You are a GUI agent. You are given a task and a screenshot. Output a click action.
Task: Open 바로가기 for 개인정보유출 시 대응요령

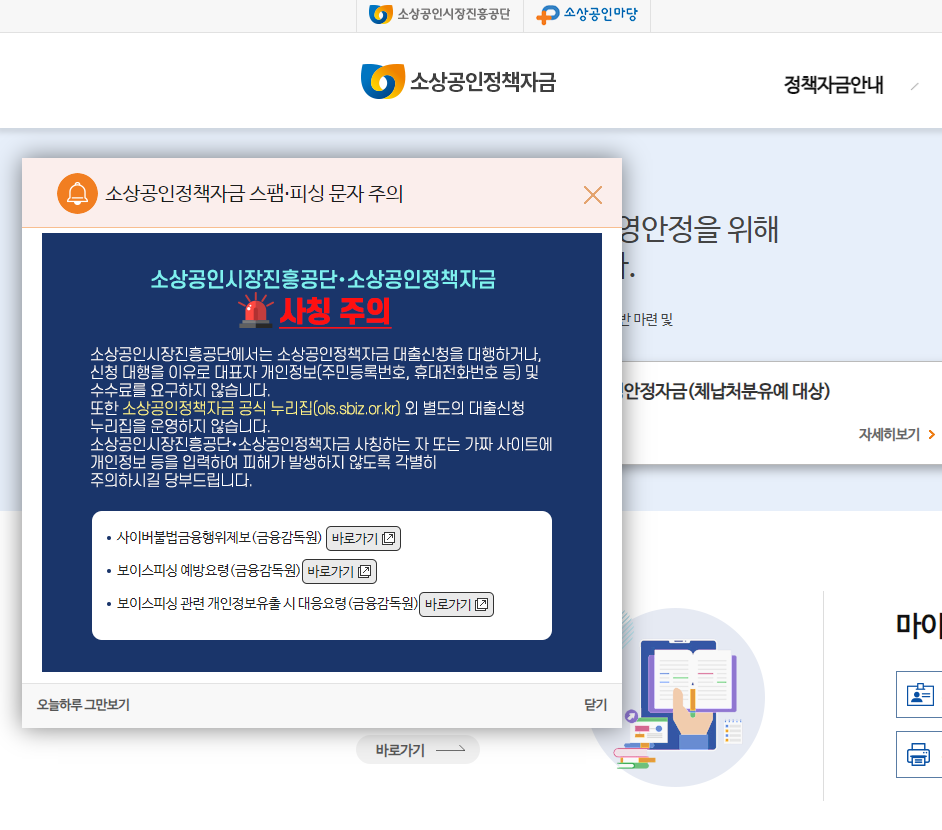pyautogui.click(x=456, y=604)
